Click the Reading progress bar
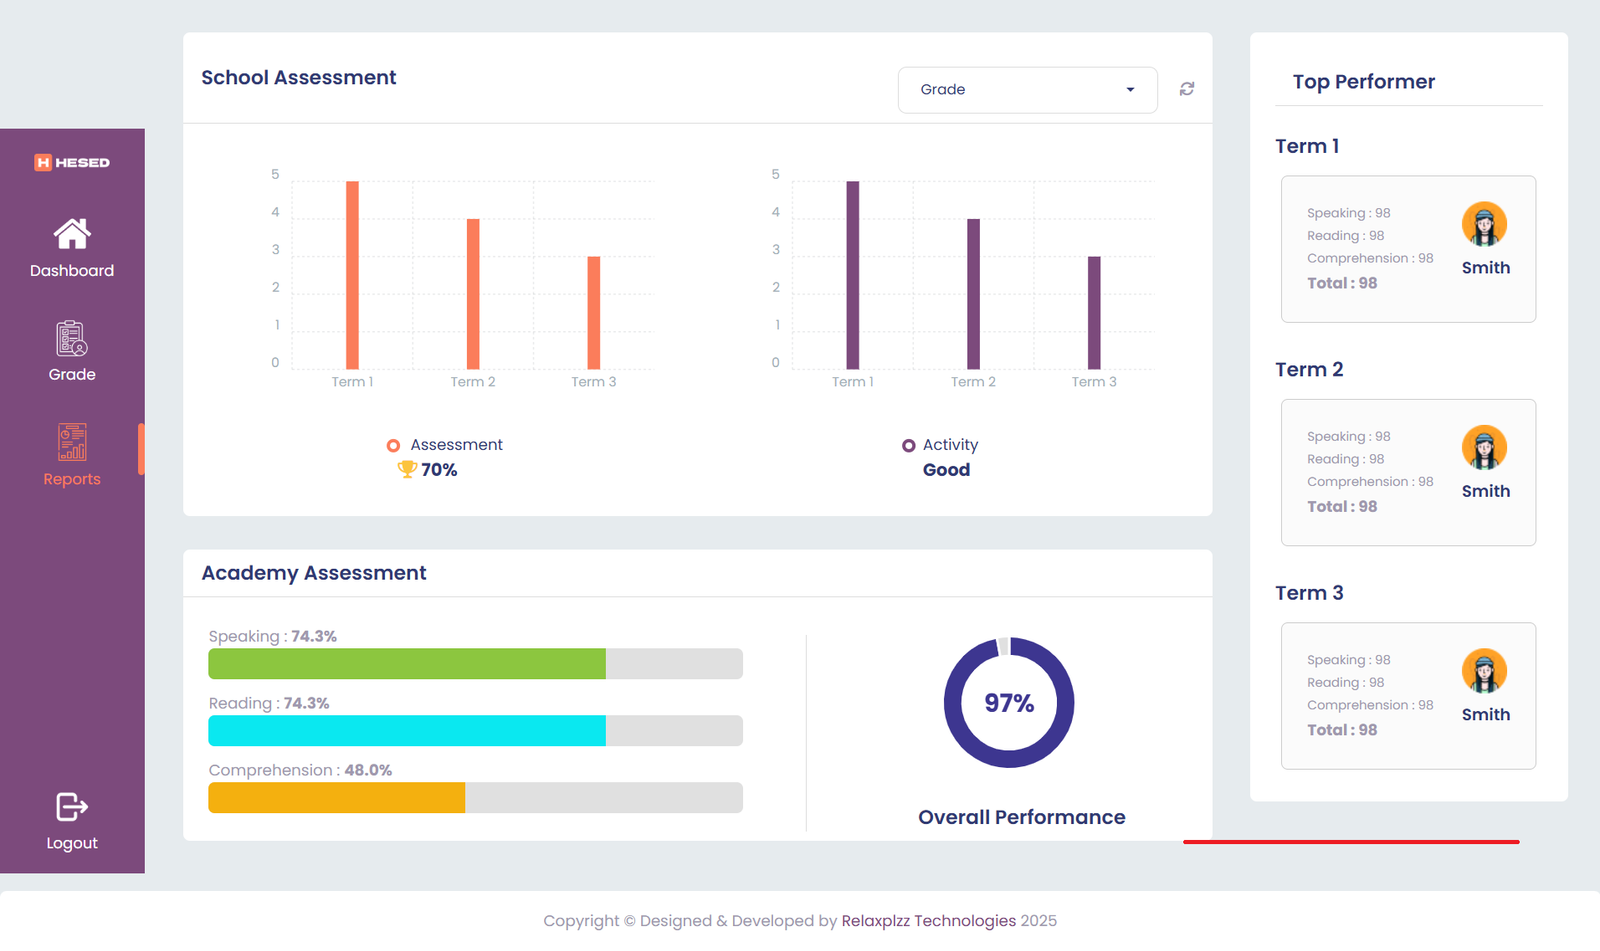The width and height of the screenshot is (1600, 951). pyautogui.click(x=475, y=731)
